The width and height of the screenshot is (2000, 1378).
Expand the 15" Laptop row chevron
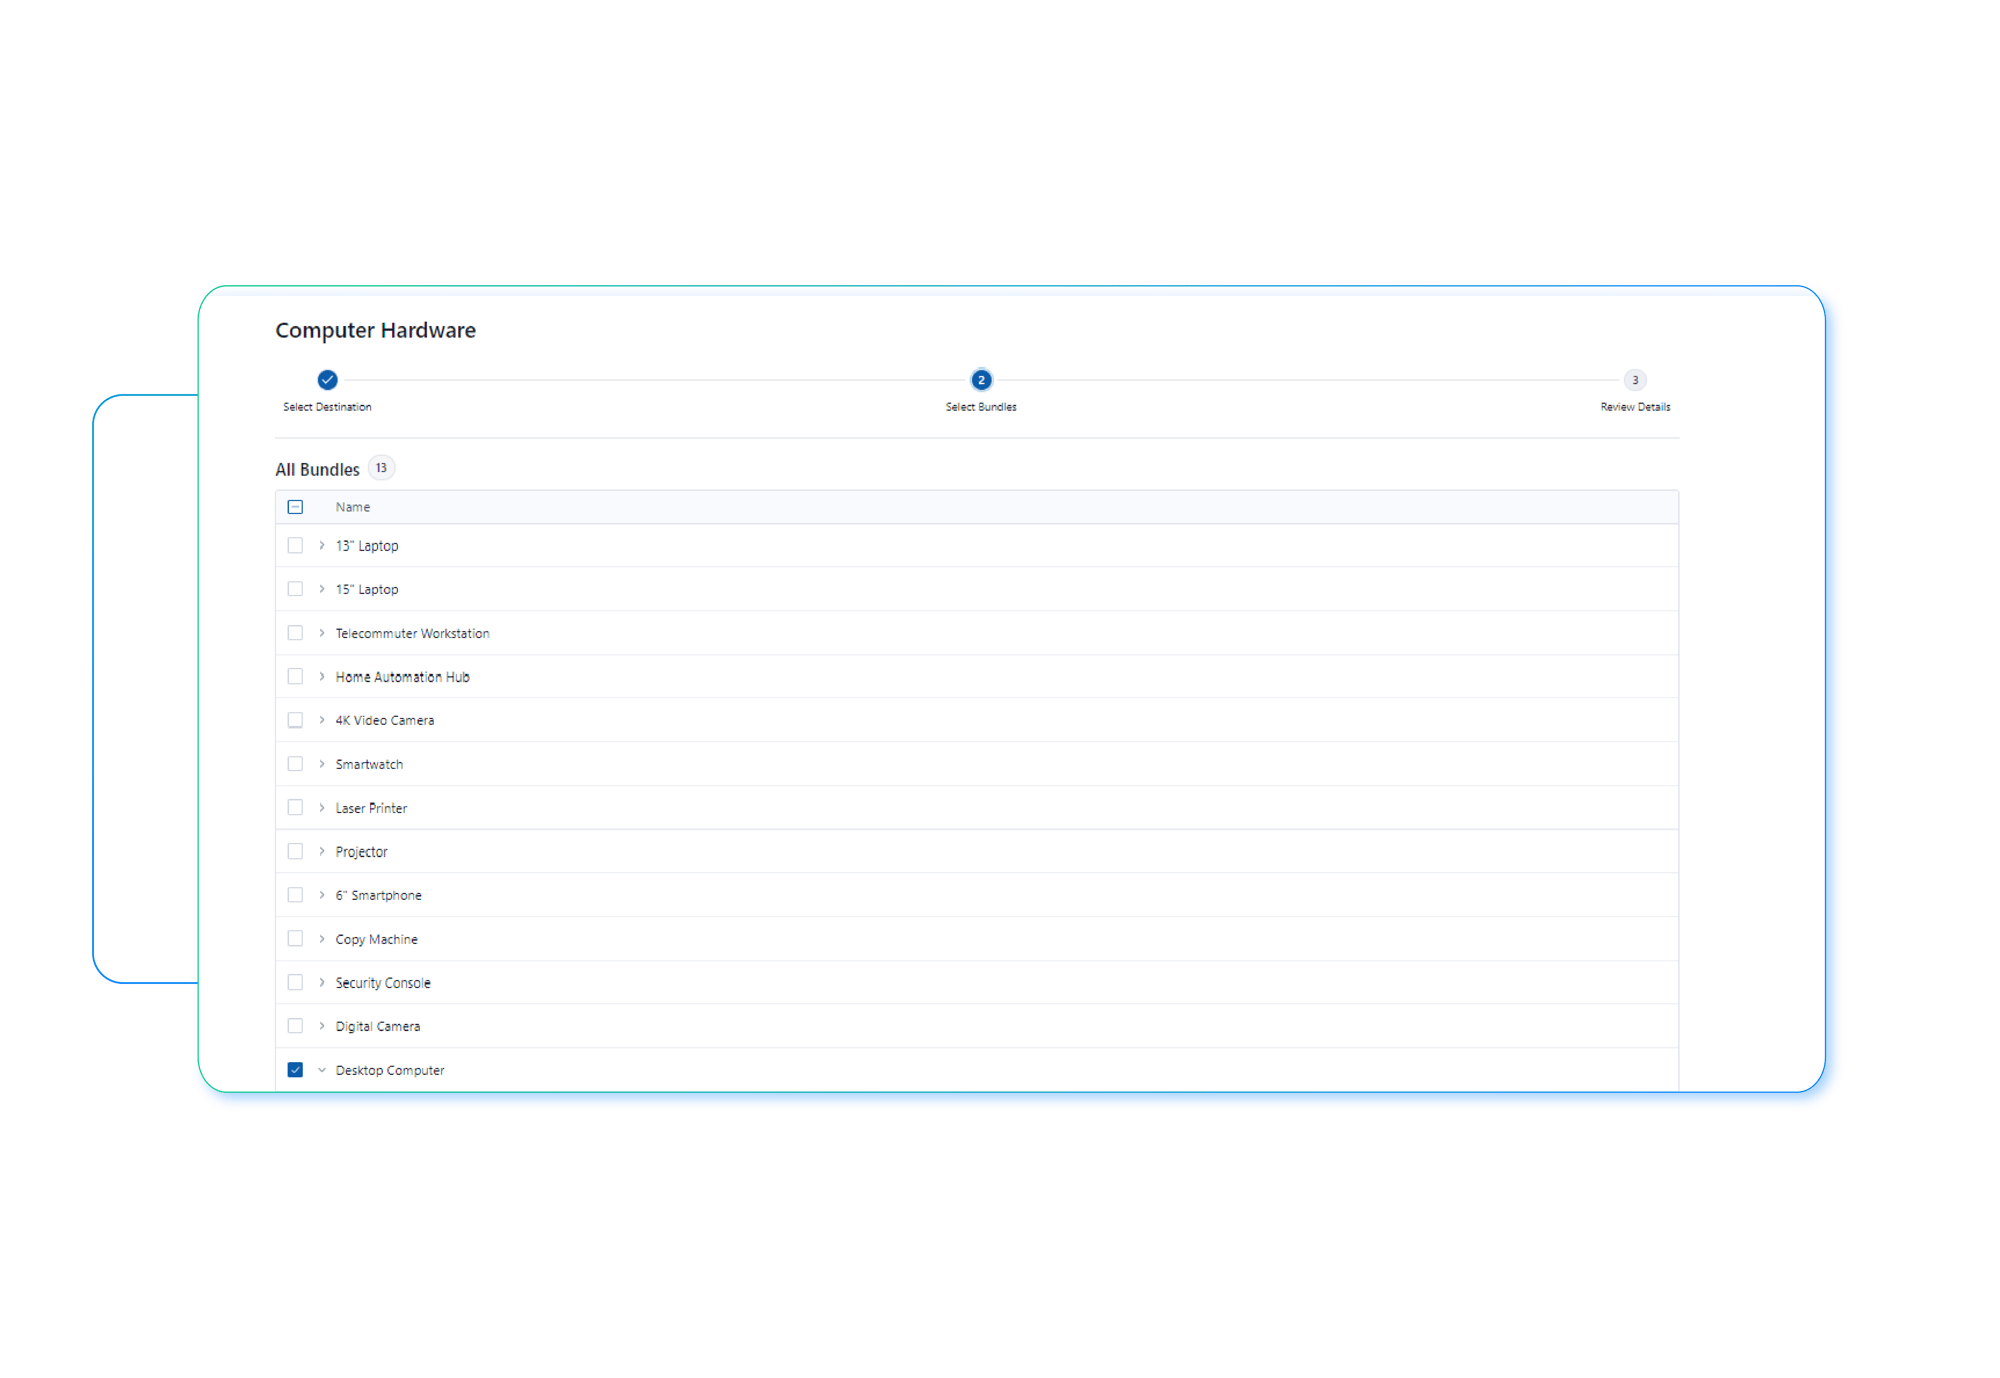point(322,589)
